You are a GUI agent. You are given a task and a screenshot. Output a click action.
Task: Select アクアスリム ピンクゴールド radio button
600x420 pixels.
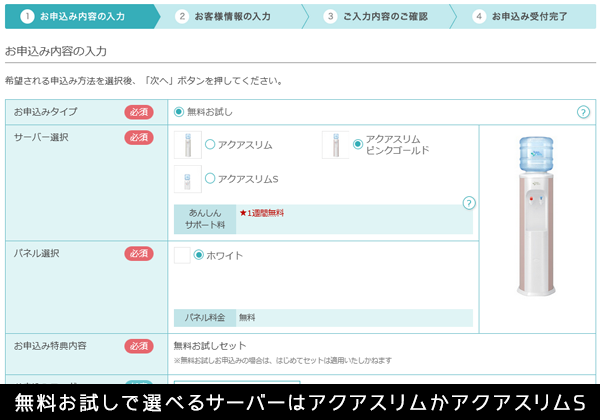(x=358, y=144)
